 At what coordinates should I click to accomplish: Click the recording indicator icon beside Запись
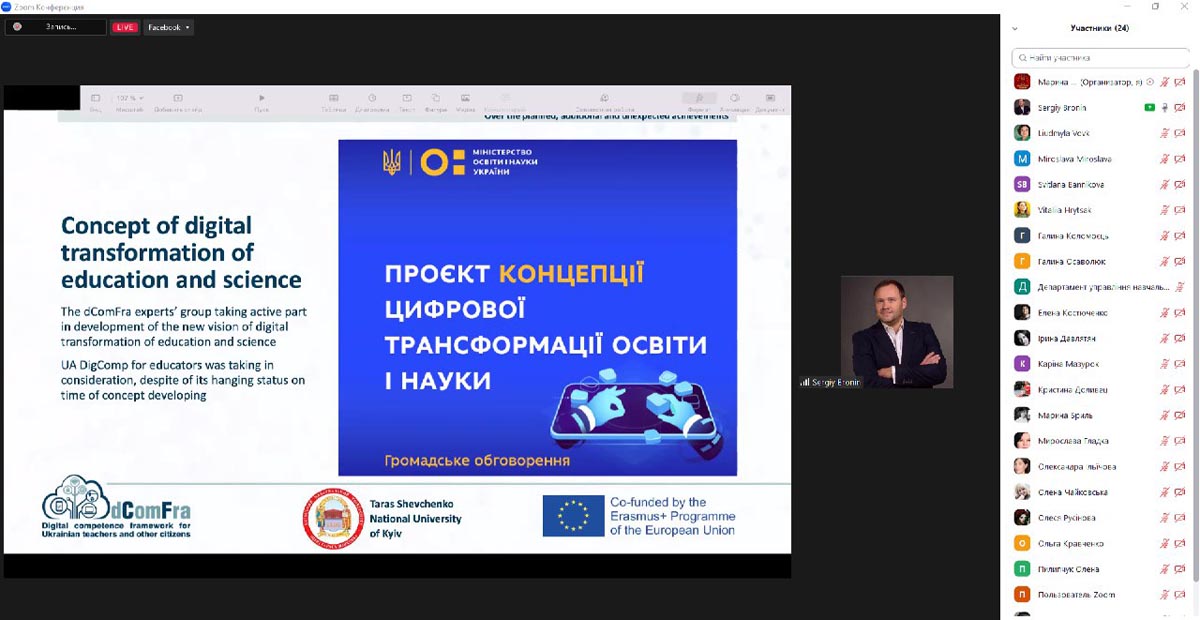coord(17,27)
